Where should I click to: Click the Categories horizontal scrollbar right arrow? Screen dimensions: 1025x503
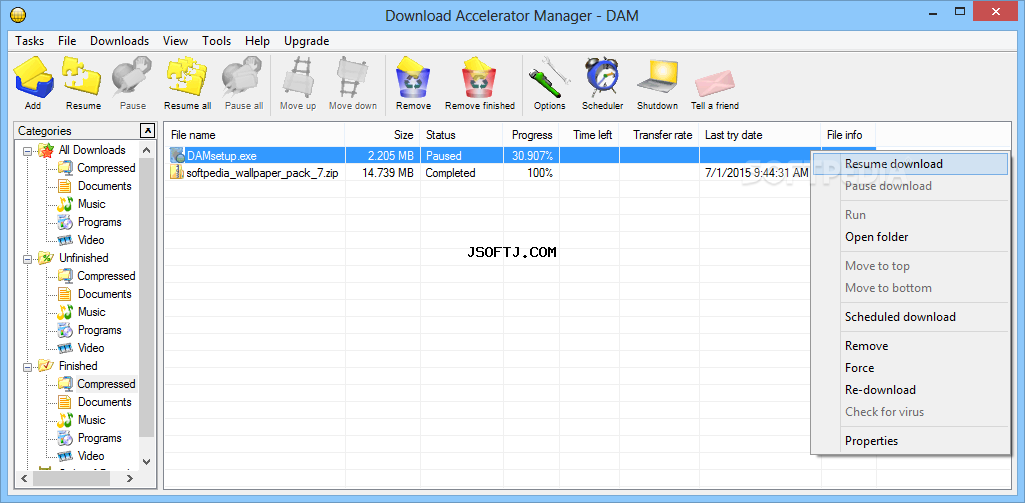click(129, 479)
